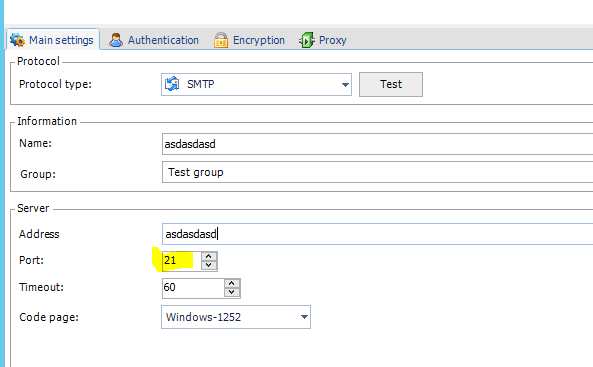The image size is (593, 367).
Task: Decrease the Port value with down arrow
Action: (209, 265)
